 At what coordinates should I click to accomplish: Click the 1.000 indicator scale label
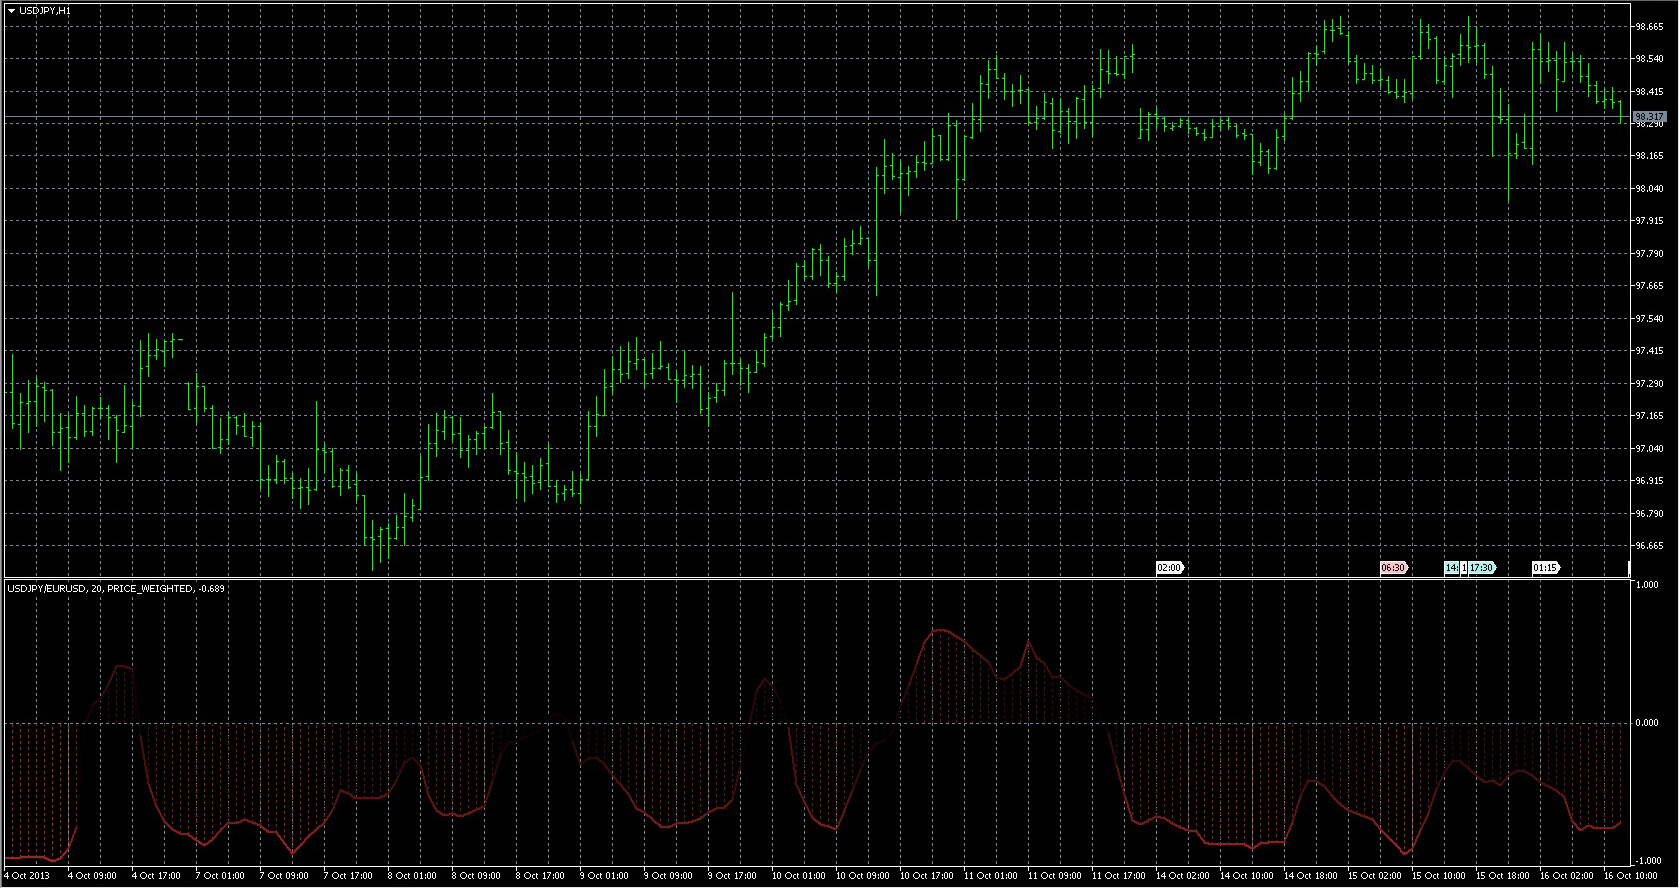1646,585
